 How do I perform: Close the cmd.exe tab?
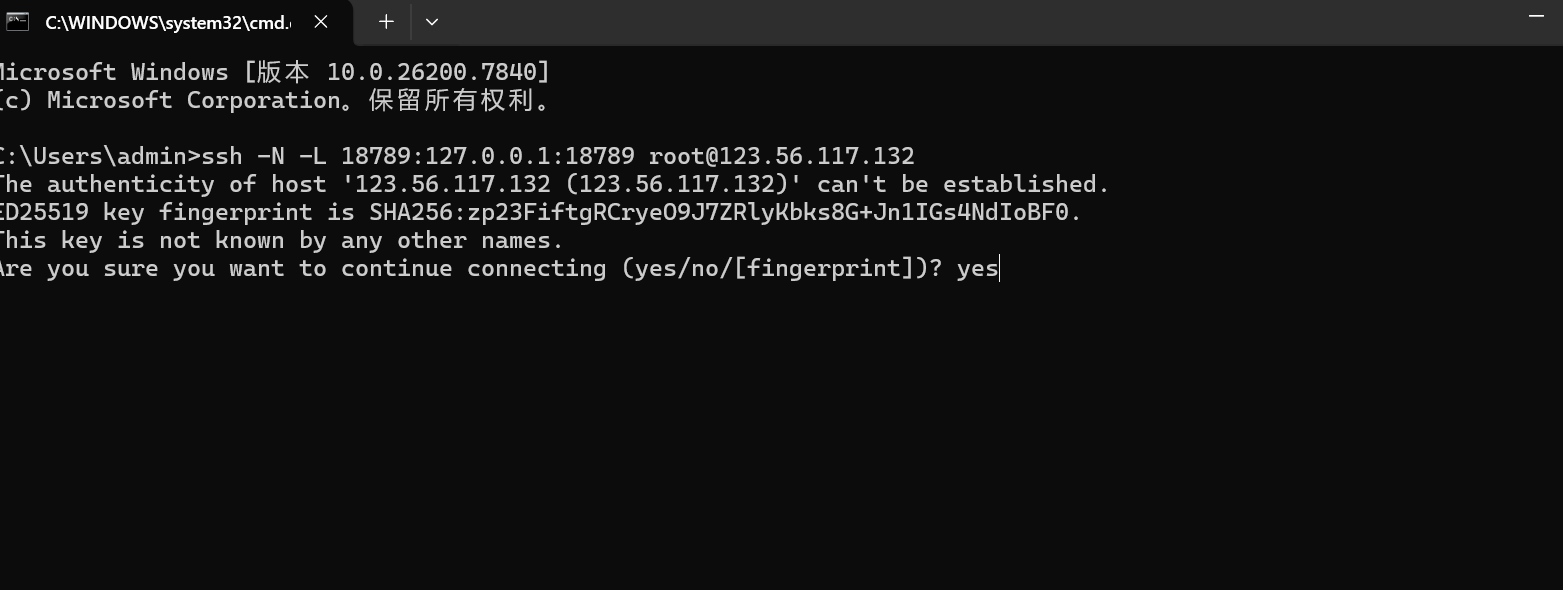point(321,21)
